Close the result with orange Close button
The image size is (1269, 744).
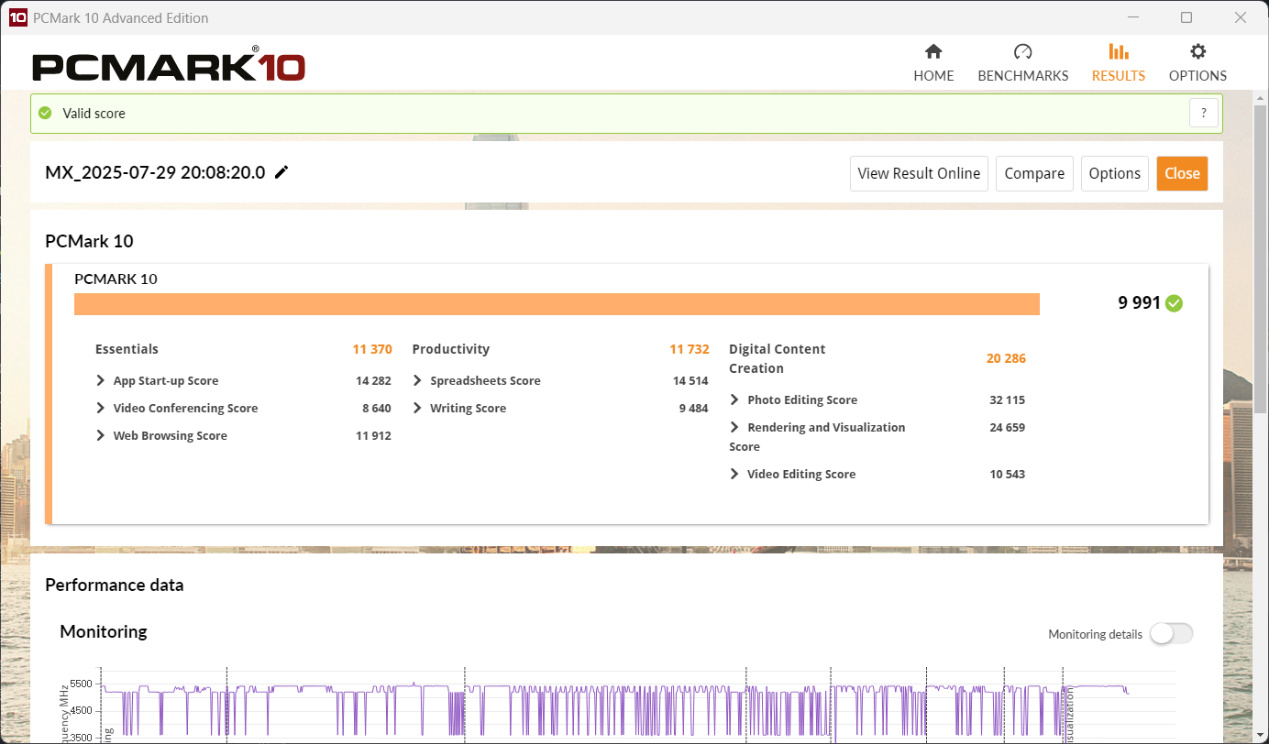[x=1182, y=173]
